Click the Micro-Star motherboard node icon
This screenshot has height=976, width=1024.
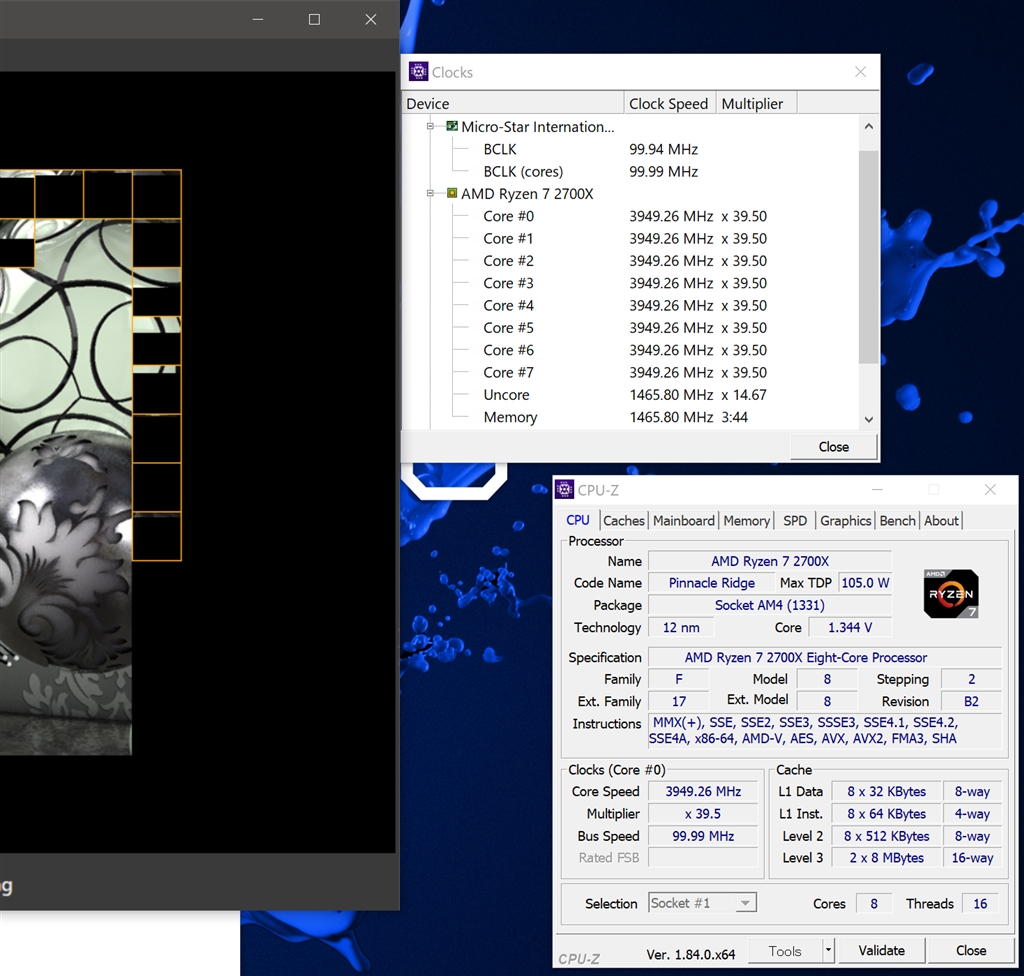[452, 127]
